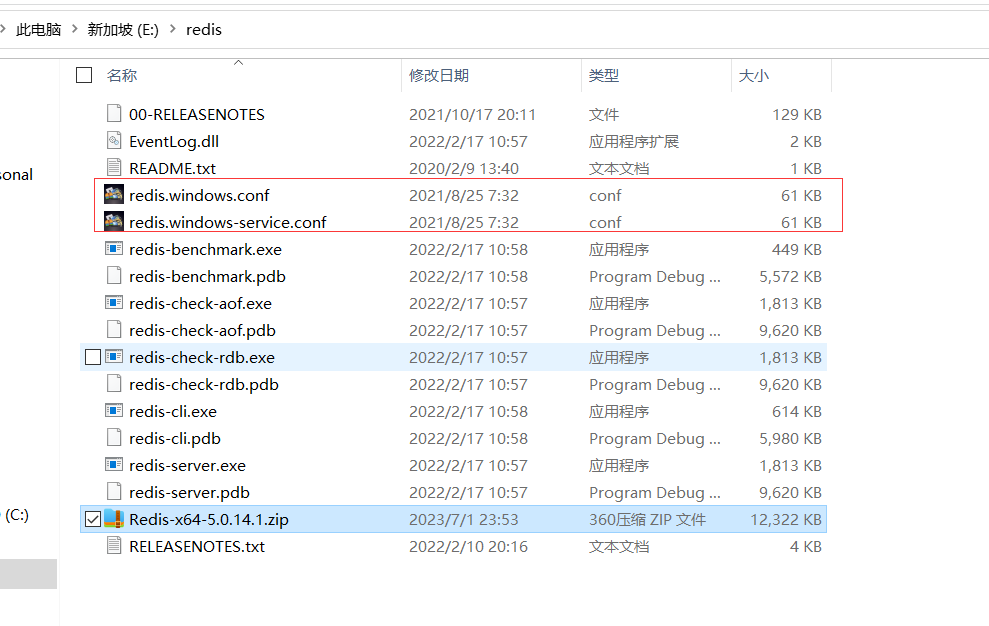This screenshot has height=626, width=989.
Task: Select redis-check-rdb.pdb file name
Action: click(204, 384)
